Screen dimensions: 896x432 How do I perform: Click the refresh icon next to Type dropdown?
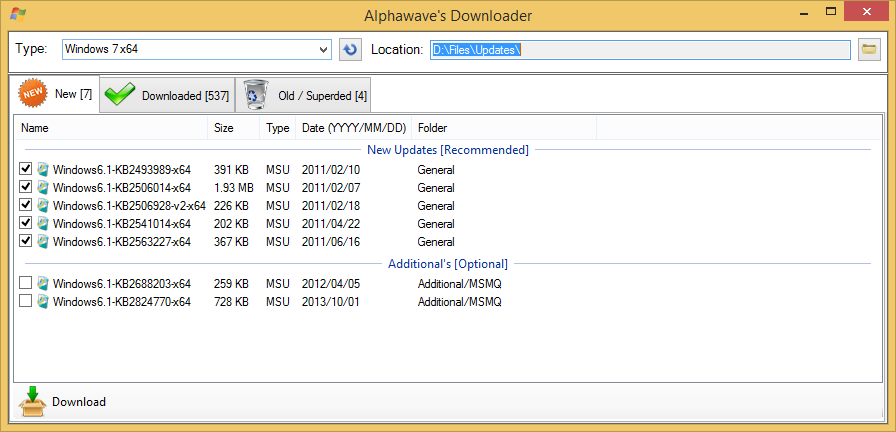pyautogui.click(x=350, y=50)
